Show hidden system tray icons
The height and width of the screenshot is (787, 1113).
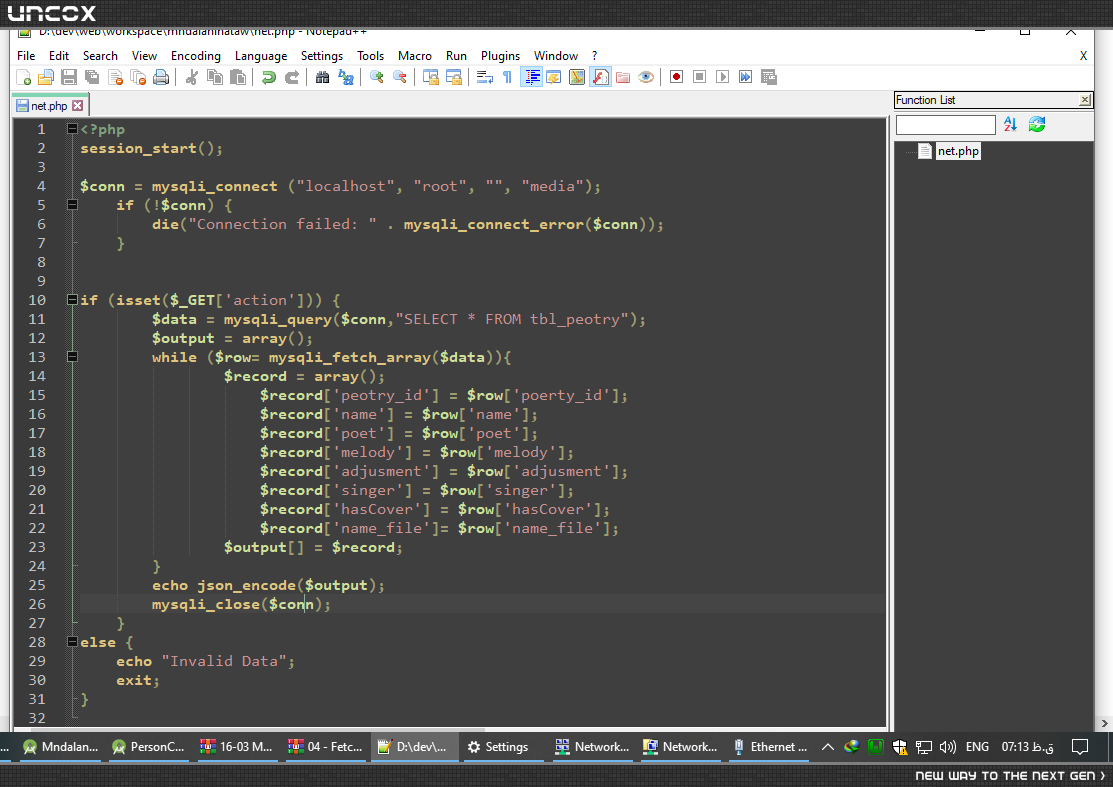(828, 747)
